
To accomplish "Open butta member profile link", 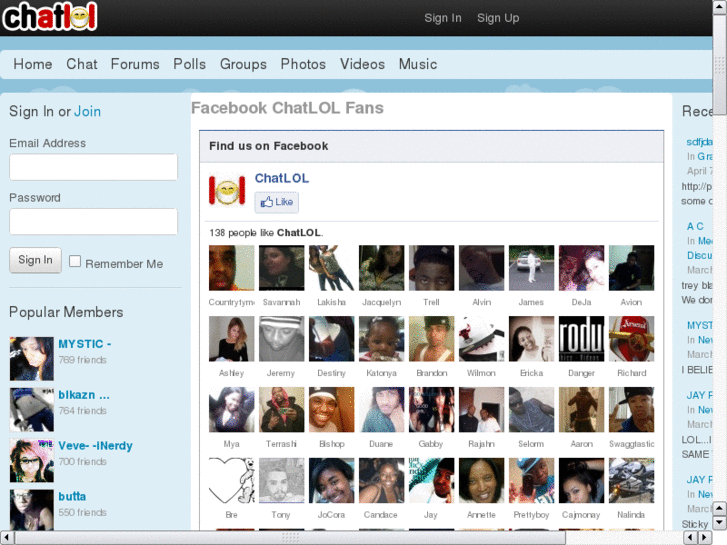I will pos(72,496).
